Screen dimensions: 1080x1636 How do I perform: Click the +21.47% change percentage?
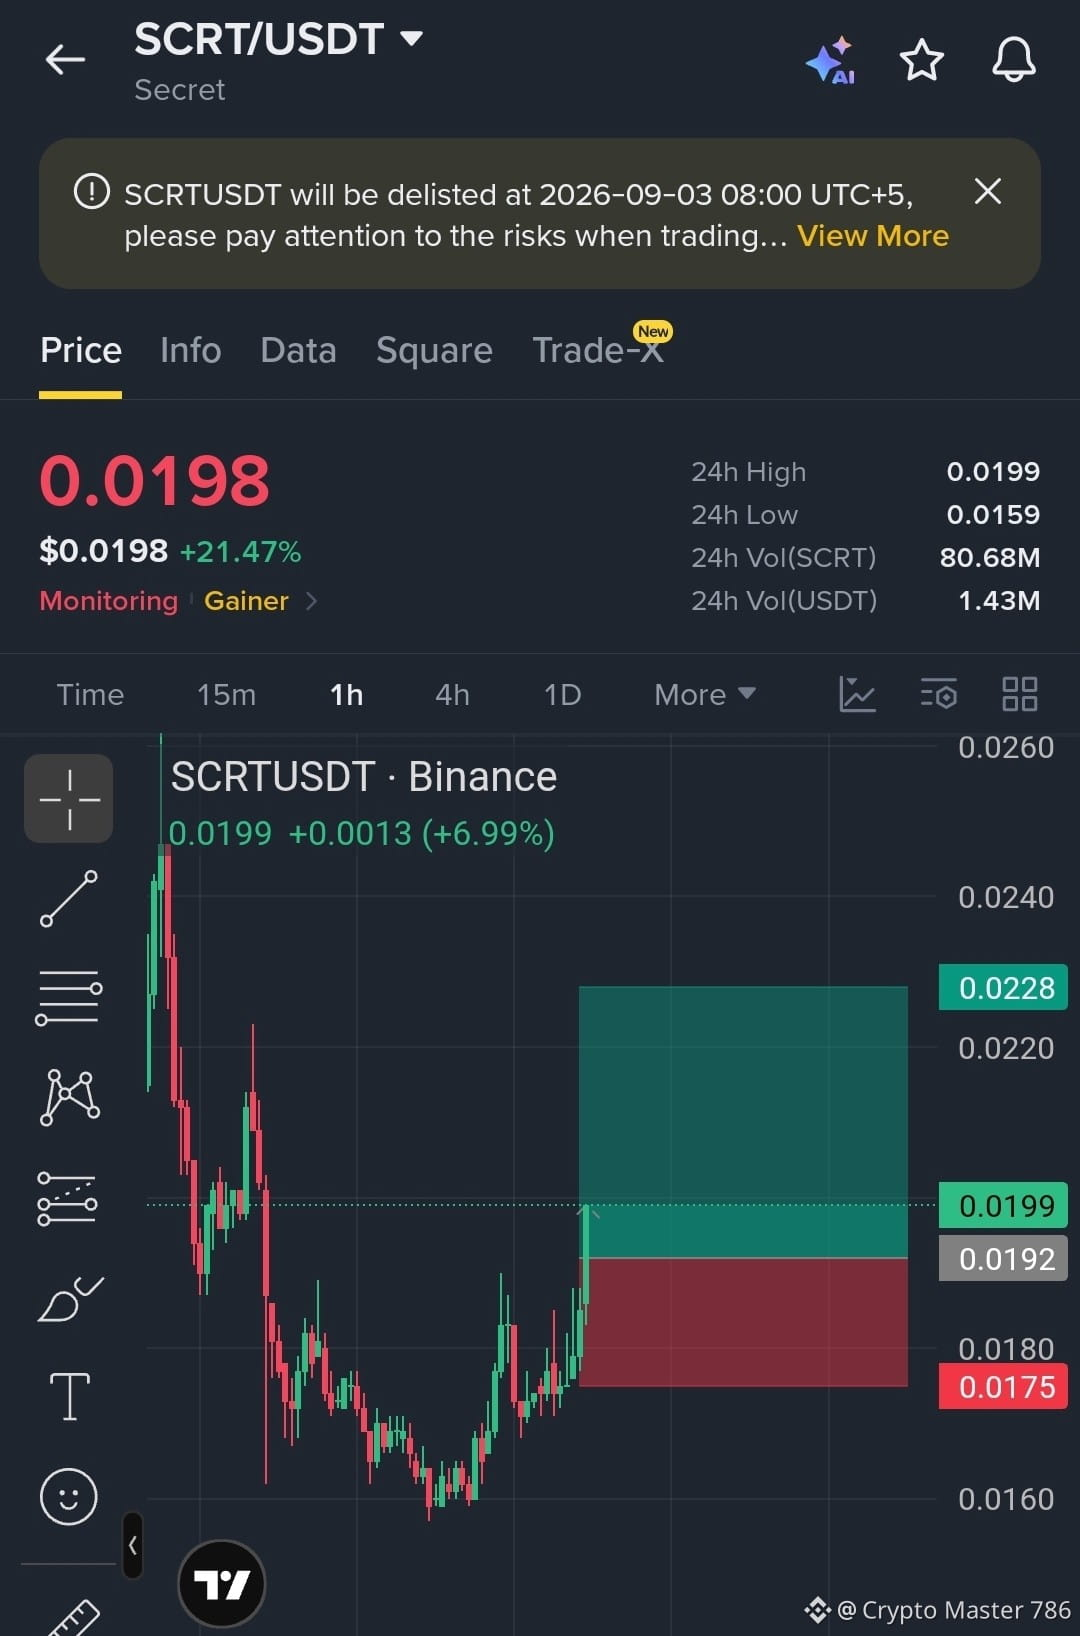click(x=240, y=551)
